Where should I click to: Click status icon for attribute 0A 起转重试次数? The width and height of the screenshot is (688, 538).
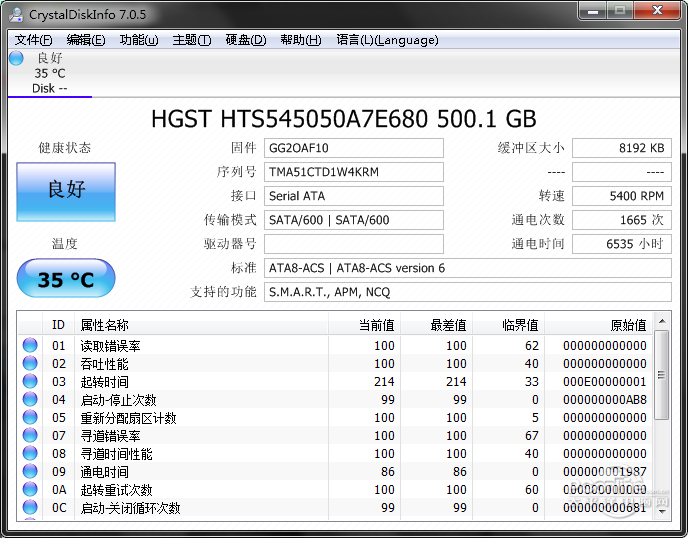coord(30,490)
